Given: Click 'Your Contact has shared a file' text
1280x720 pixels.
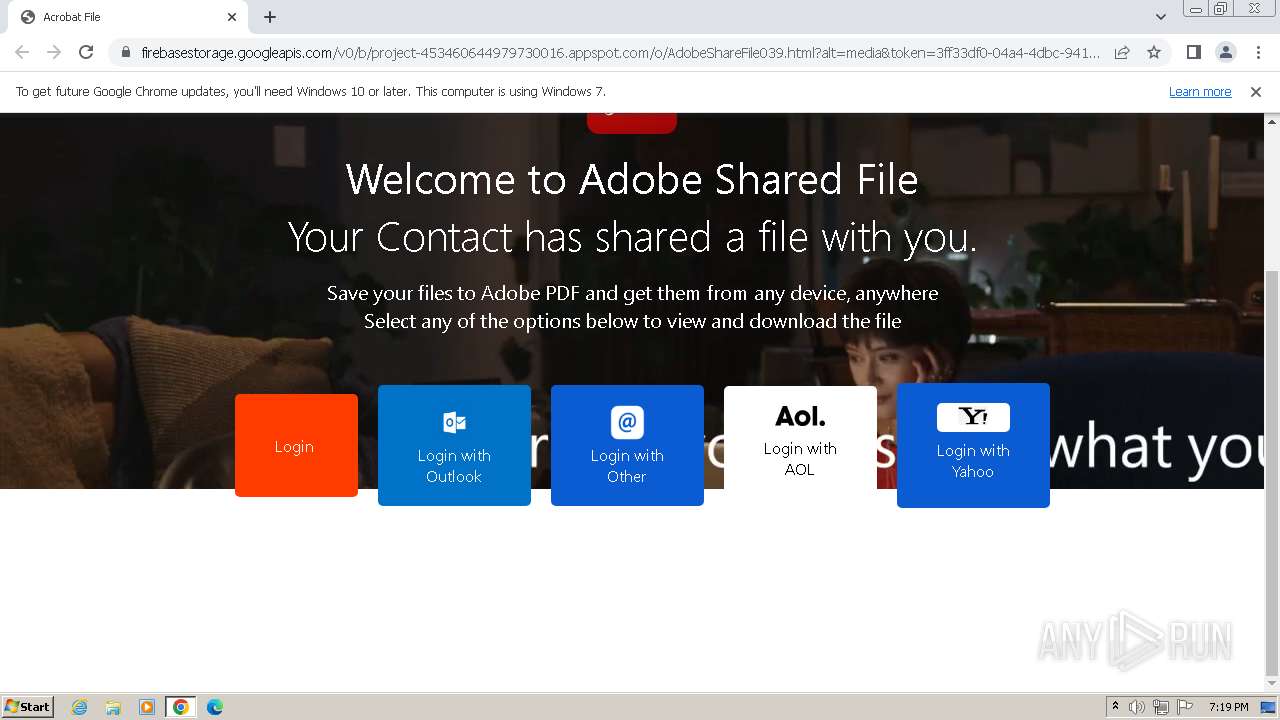Looking at the screenshot, I should click(x=632, y=238).
